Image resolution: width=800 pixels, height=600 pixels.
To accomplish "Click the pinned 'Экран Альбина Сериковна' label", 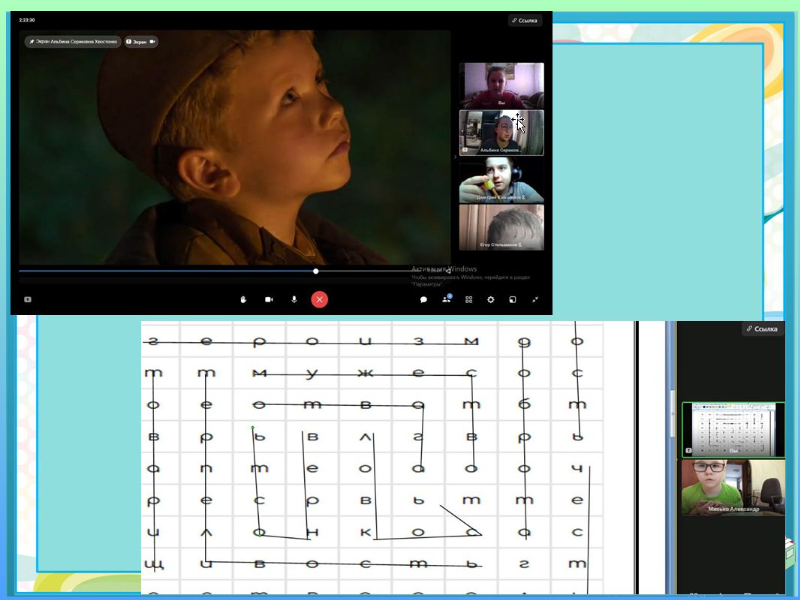I will coord(73,41).
